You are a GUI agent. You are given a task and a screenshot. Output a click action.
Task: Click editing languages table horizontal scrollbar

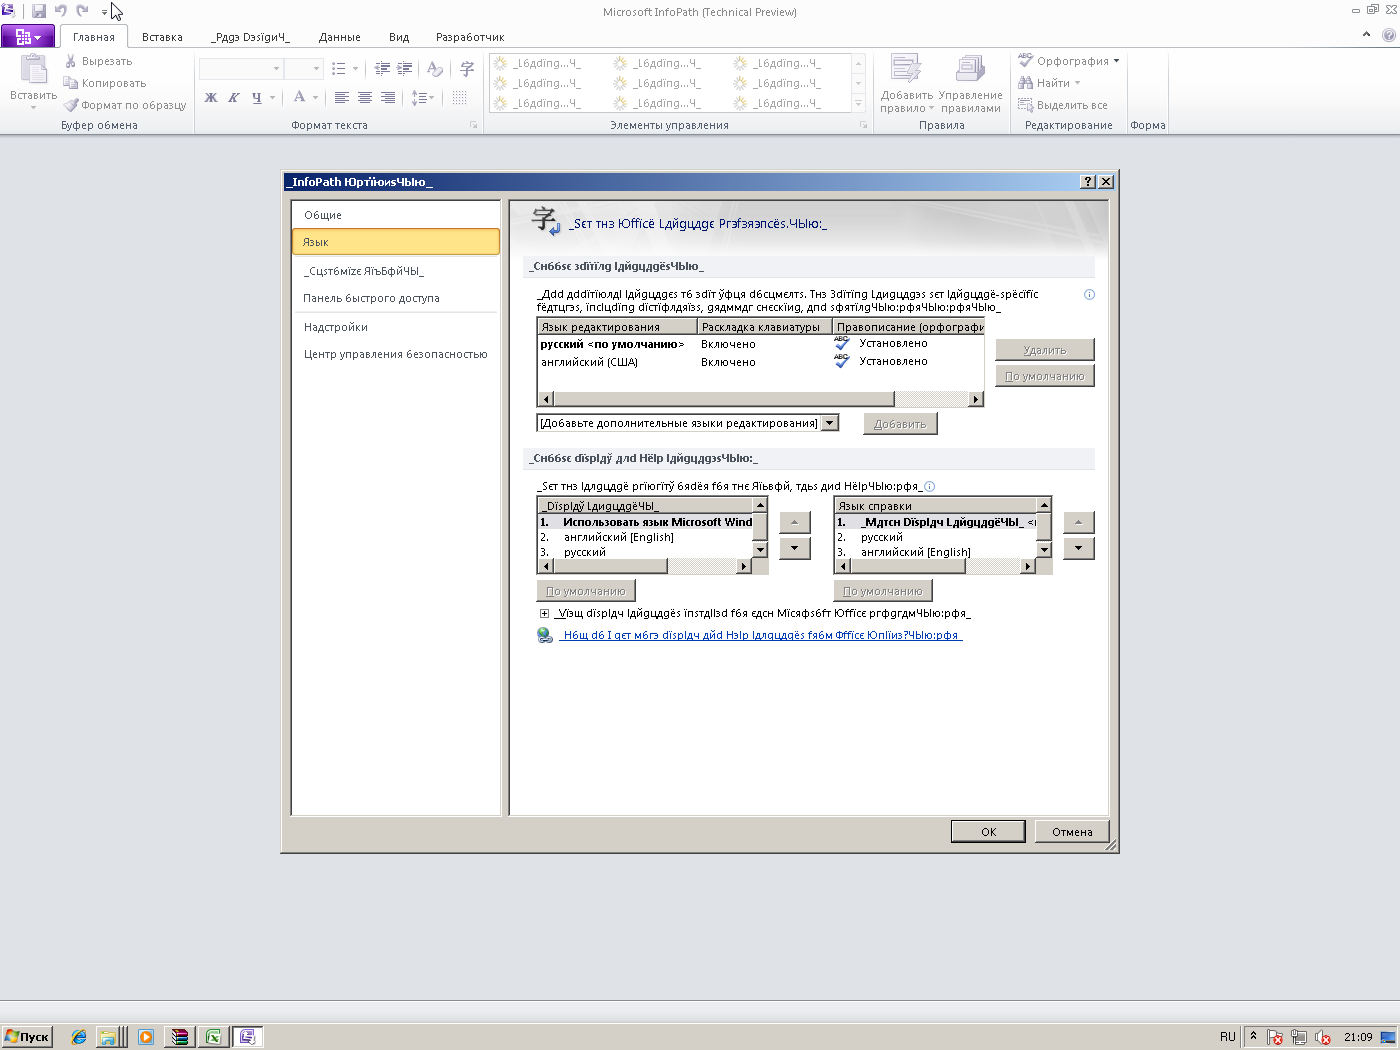pos(760,399)
